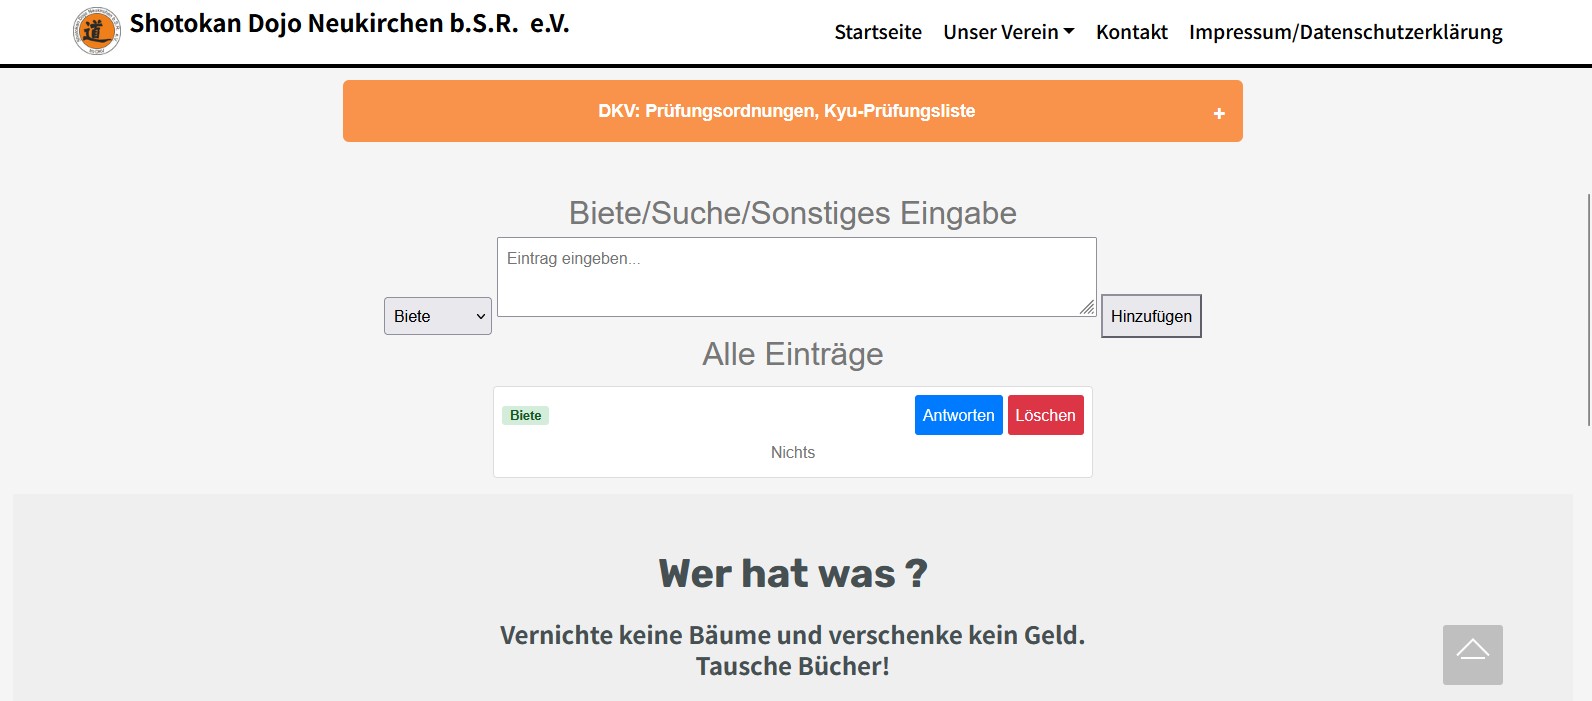Click the green Biete badge on the entry
The image size is (1592, 701).
pos(525,415)
